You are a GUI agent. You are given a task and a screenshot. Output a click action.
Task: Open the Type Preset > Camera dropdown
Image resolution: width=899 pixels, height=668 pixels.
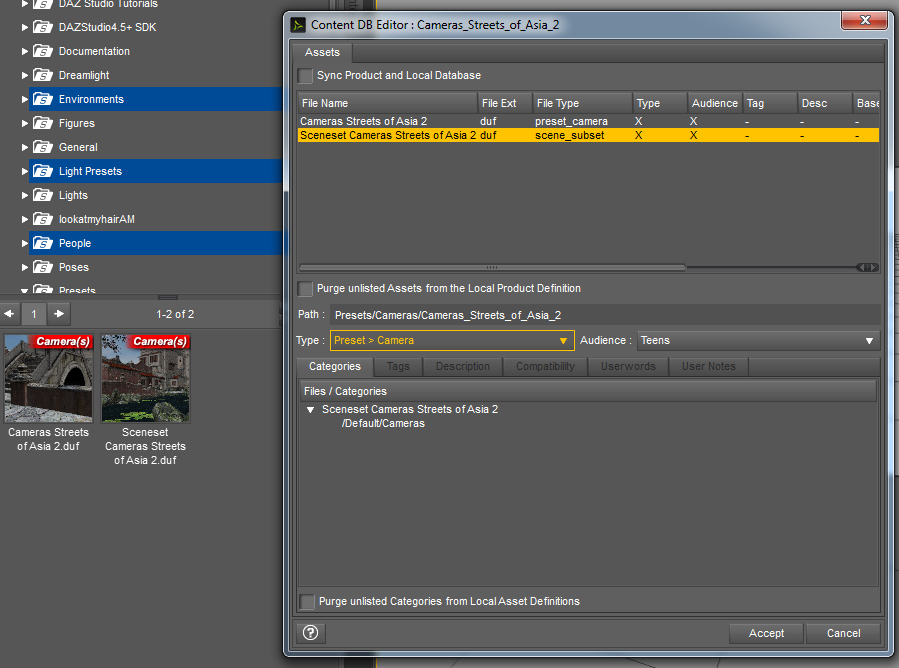[x=452, y=341]
